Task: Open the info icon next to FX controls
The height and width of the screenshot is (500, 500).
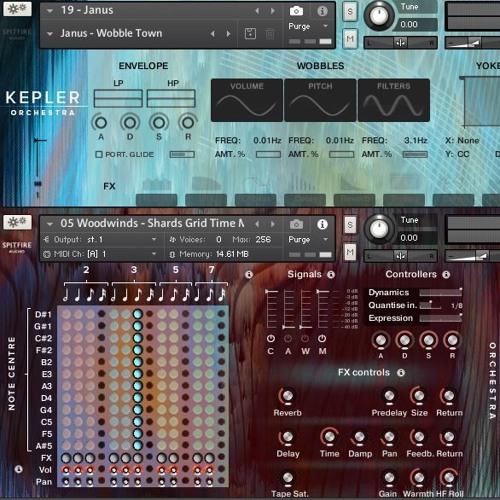Action: pos(401,372)
